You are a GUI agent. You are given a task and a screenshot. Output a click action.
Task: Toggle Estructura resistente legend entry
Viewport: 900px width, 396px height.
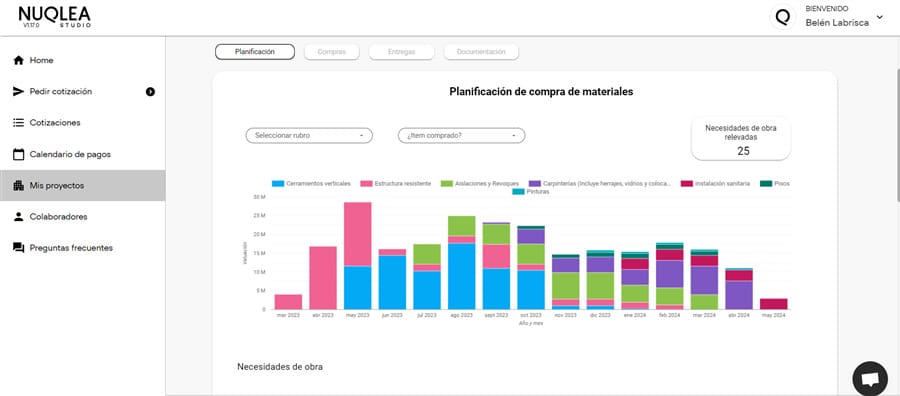pos(395,184)
